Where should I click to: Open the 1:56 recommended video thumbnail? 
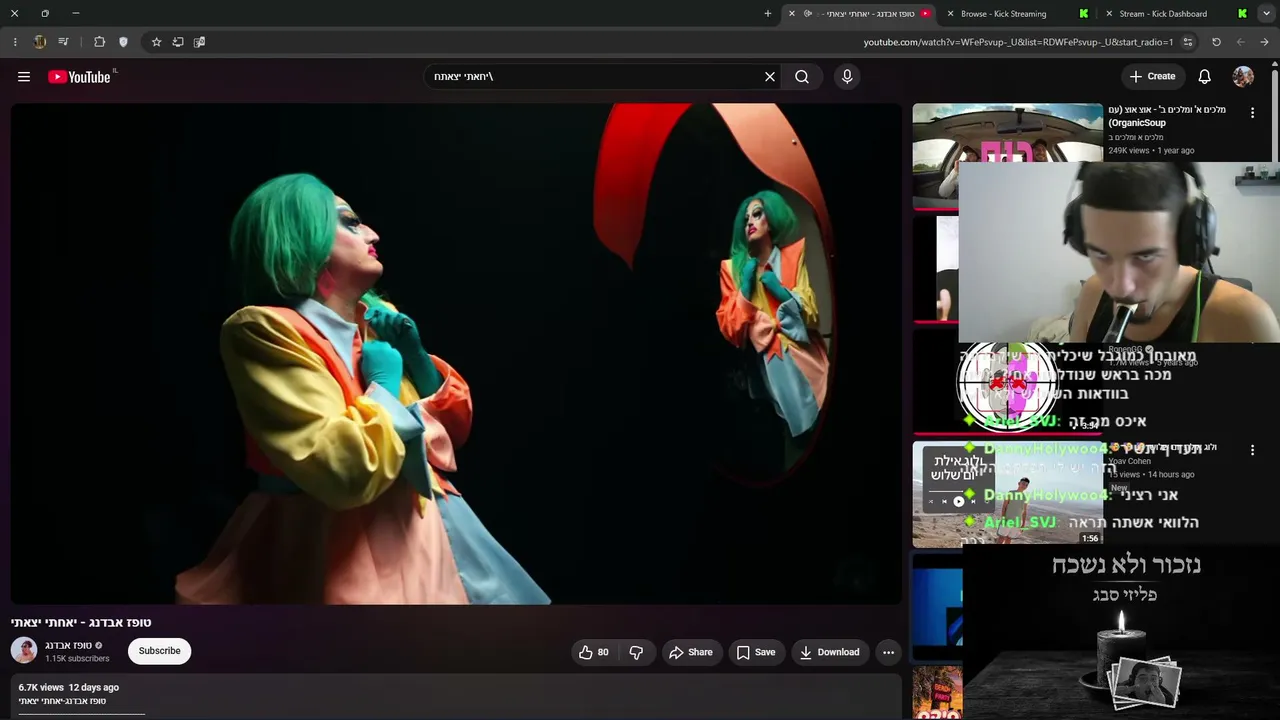click(x=1007, y=495)
